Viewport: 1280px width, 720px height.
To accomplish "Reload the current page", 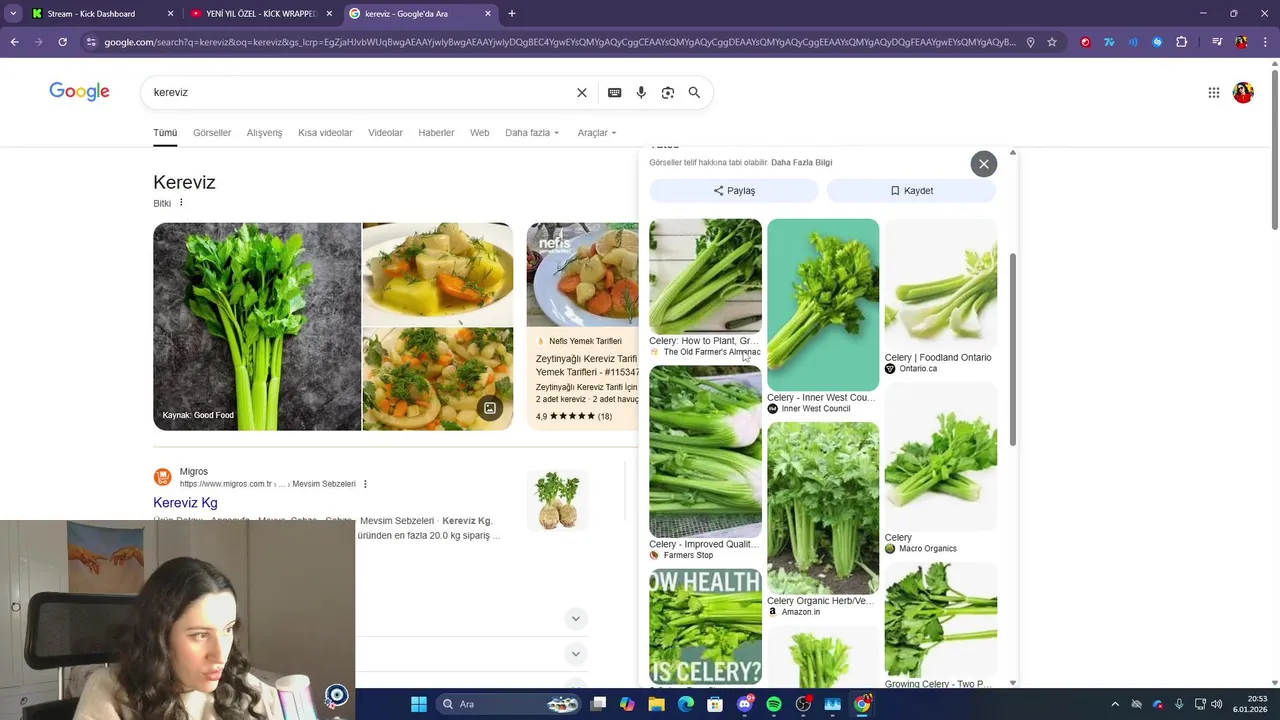I will (x=62, y=42).
